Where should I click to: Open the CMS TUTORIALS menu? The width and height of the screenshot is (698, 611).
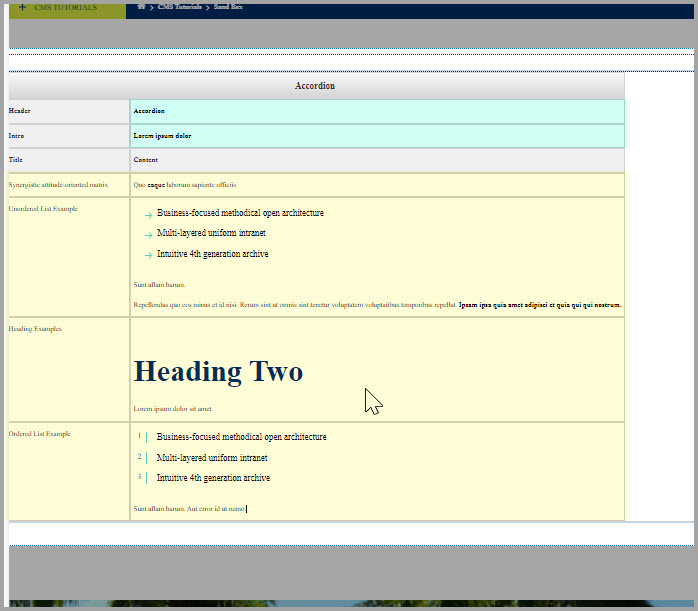[65, 8]
